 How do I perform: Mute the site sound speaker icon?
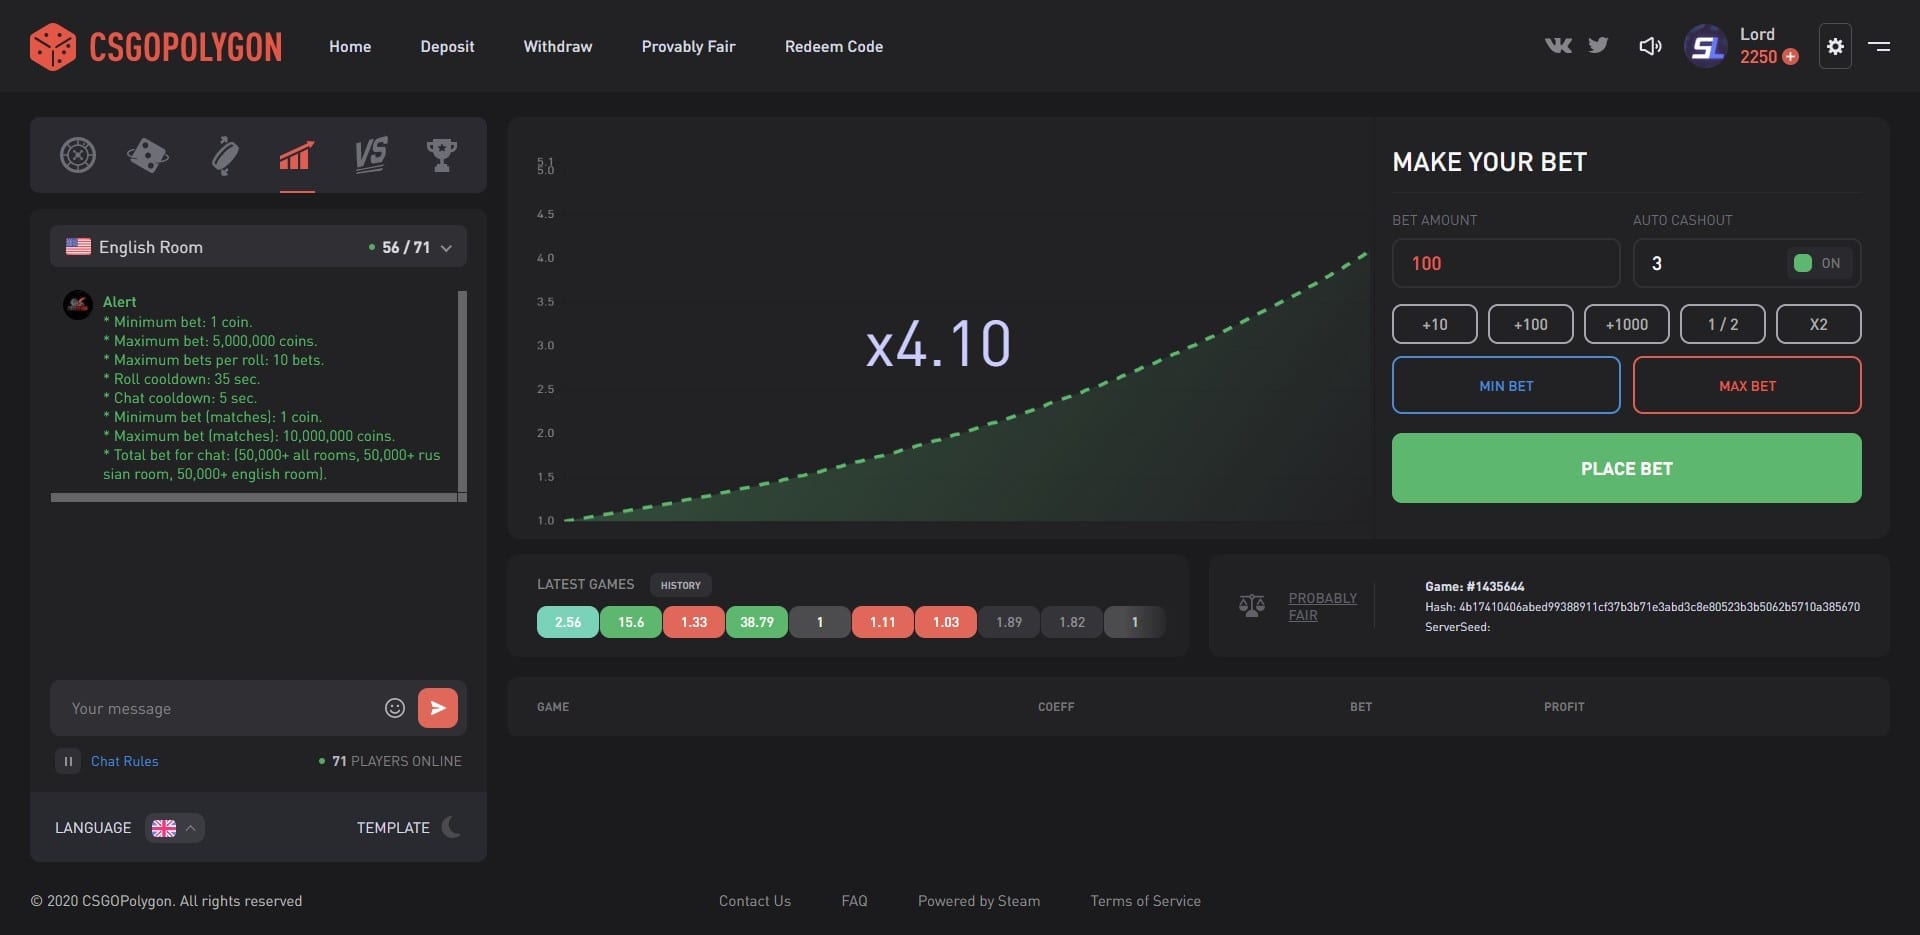point(1650,46)
